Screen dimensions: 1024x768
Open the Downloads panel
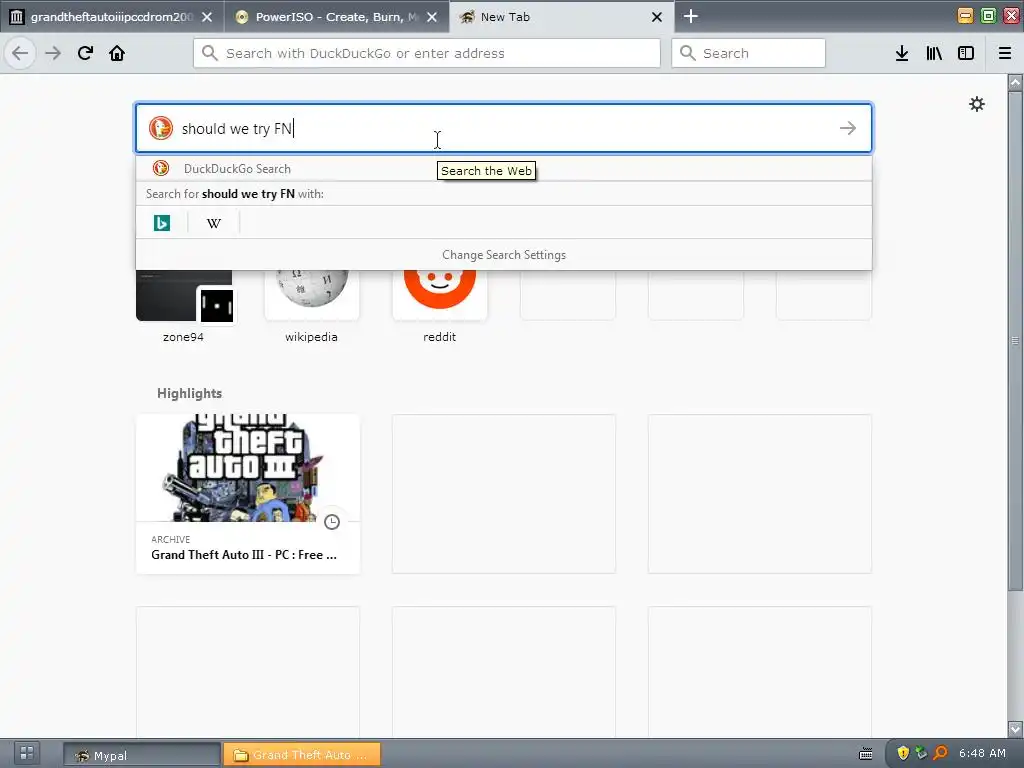point(902,53)
